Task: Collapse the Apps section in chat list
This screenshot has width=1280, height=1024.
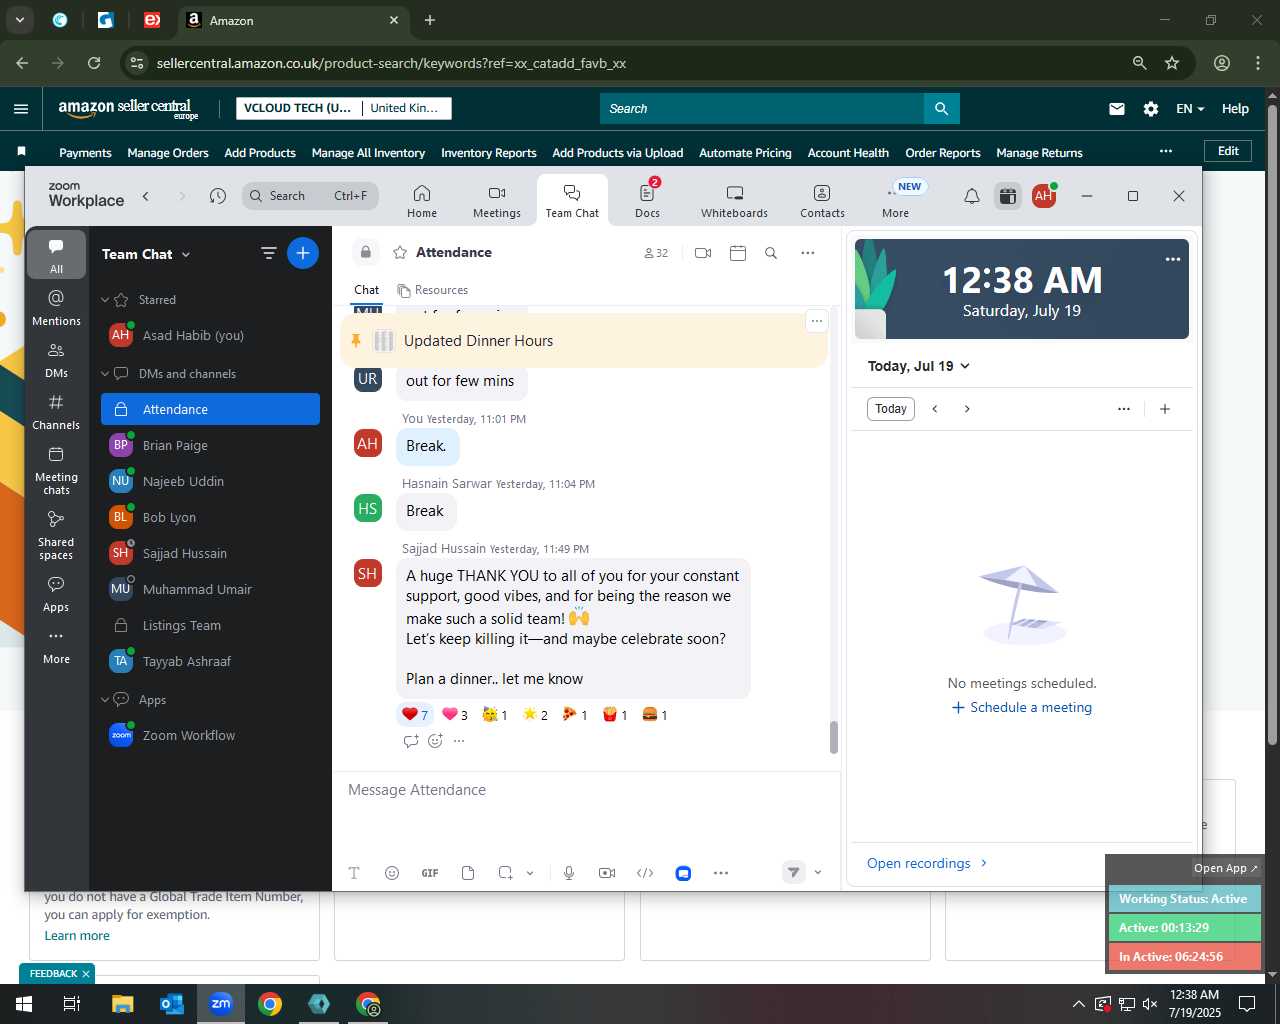Action: pos(105,699)
